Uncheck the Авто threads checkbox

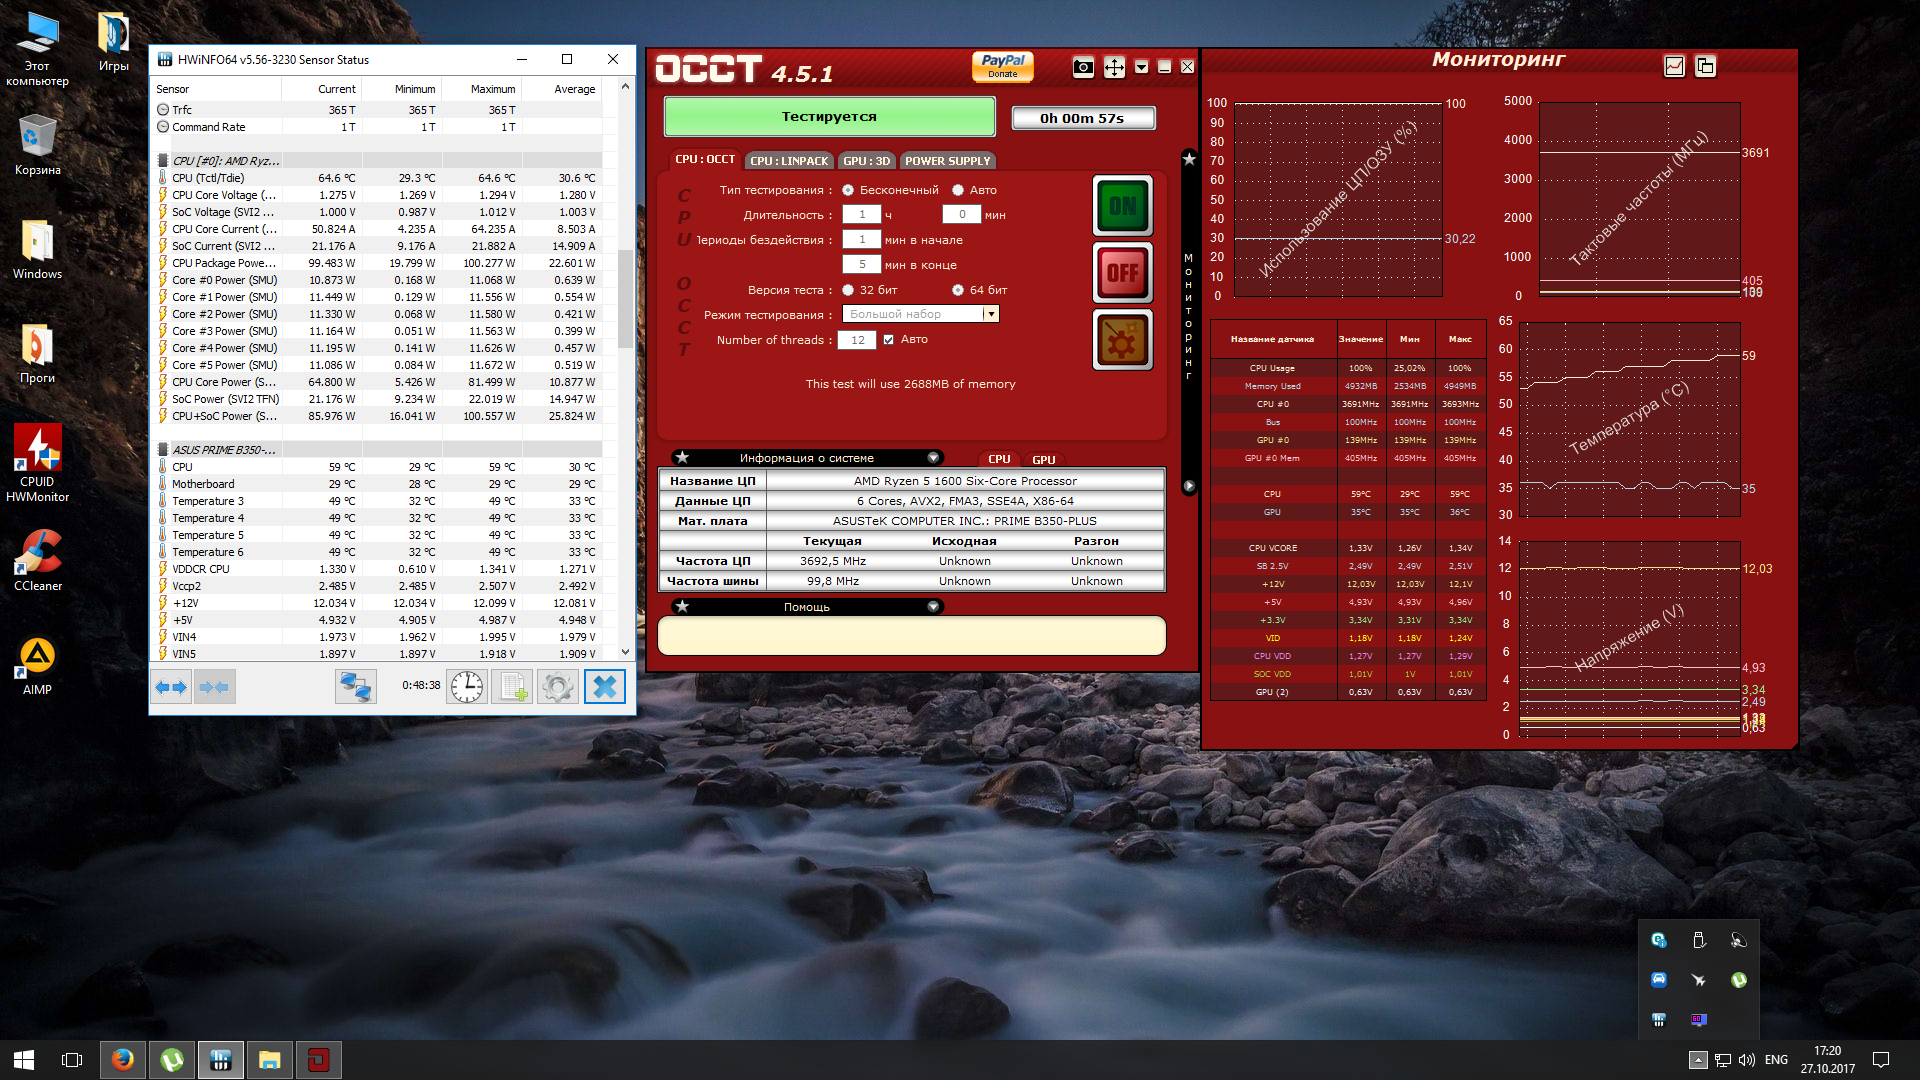tap(888, 340)
